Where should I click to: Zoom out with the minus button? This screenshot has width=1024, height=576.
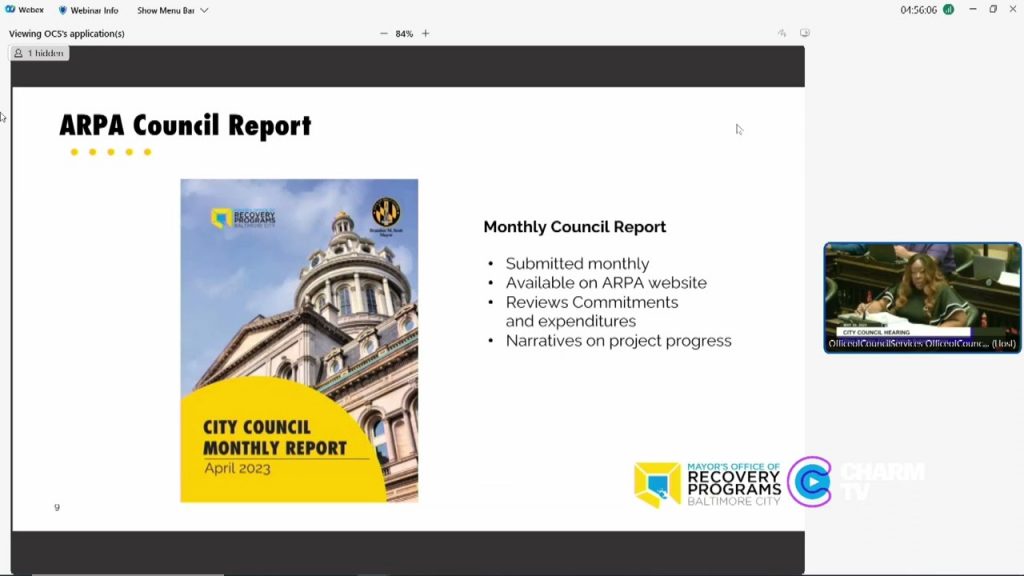coord(383,33)
